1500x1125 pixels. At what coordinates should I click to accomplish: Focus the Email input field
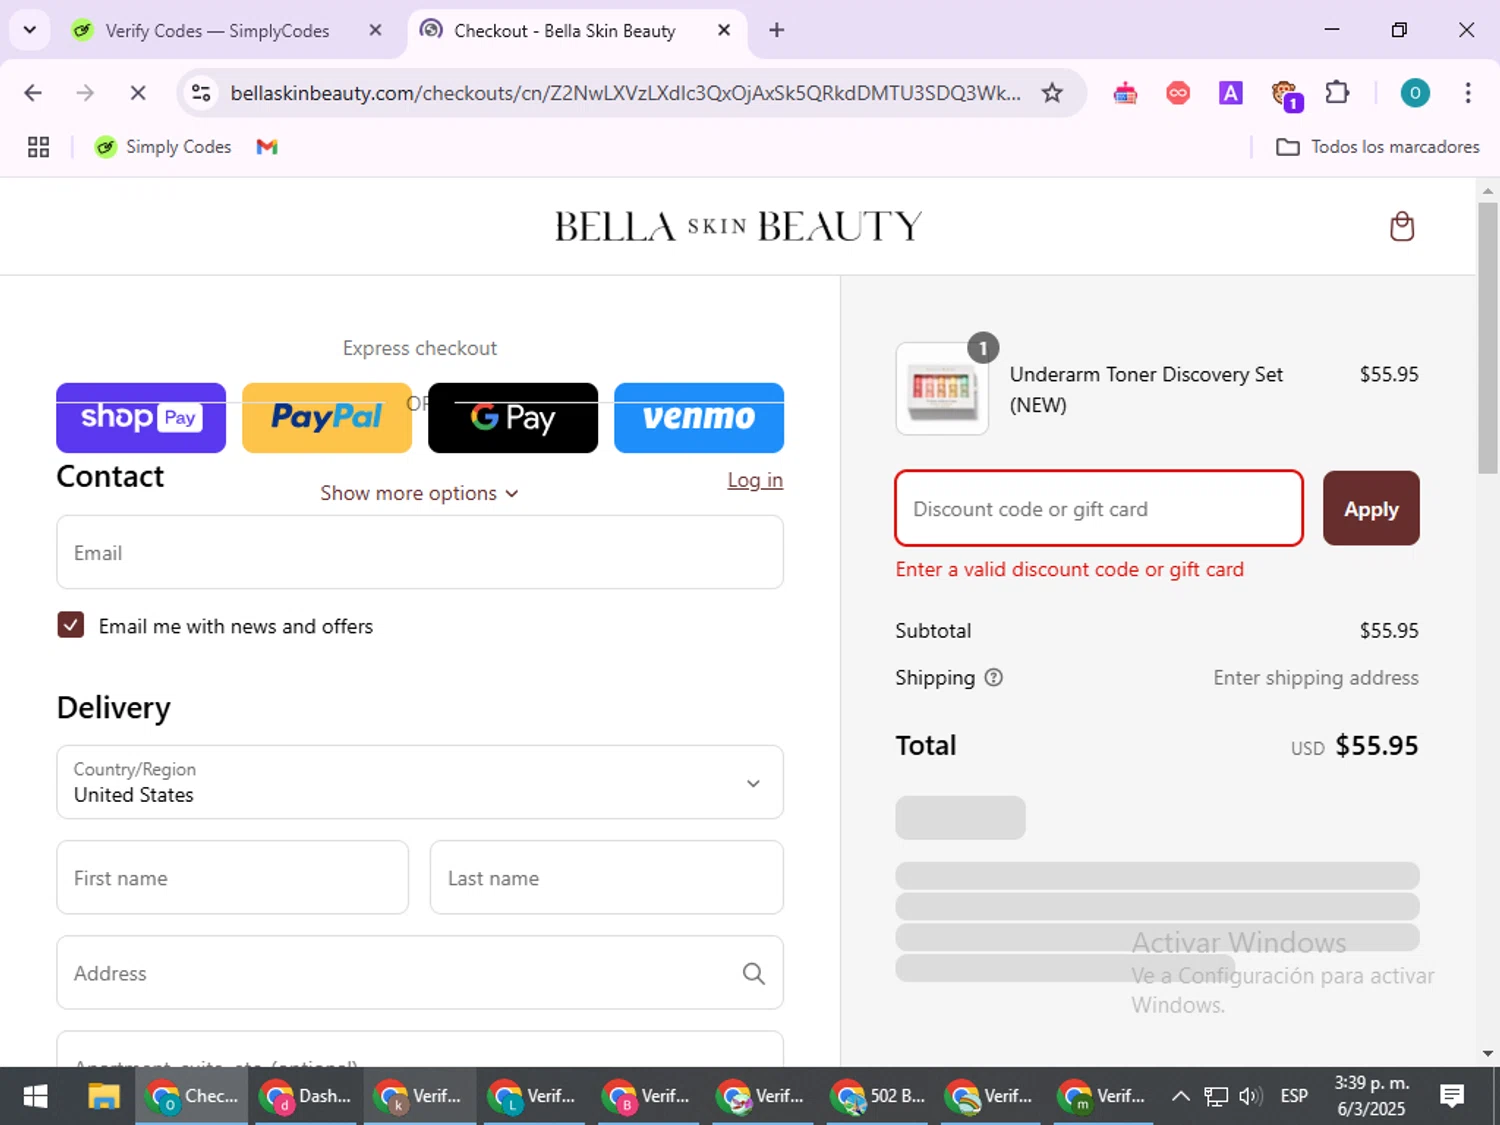tap(420, 552)
